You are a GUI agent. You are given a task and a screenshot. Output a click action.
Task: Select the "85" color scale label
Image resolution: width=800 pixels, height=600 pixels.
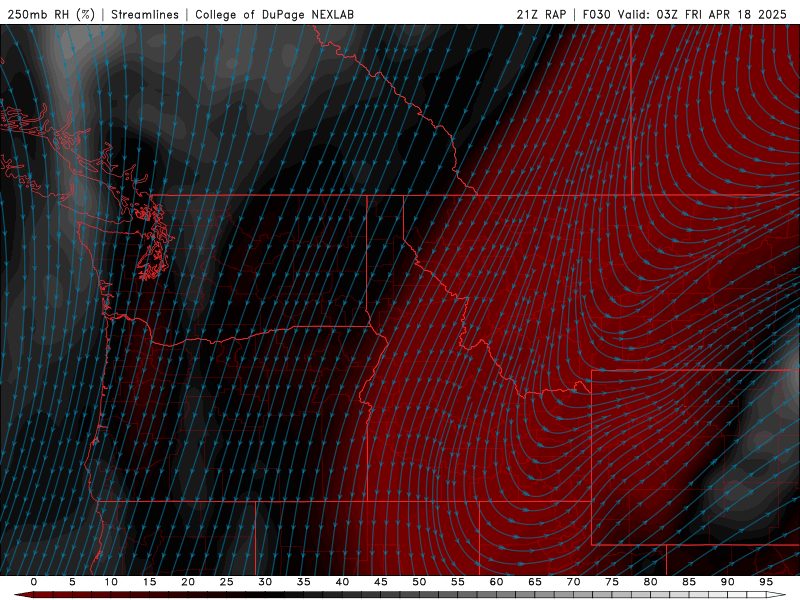click(x=689, y=582)
